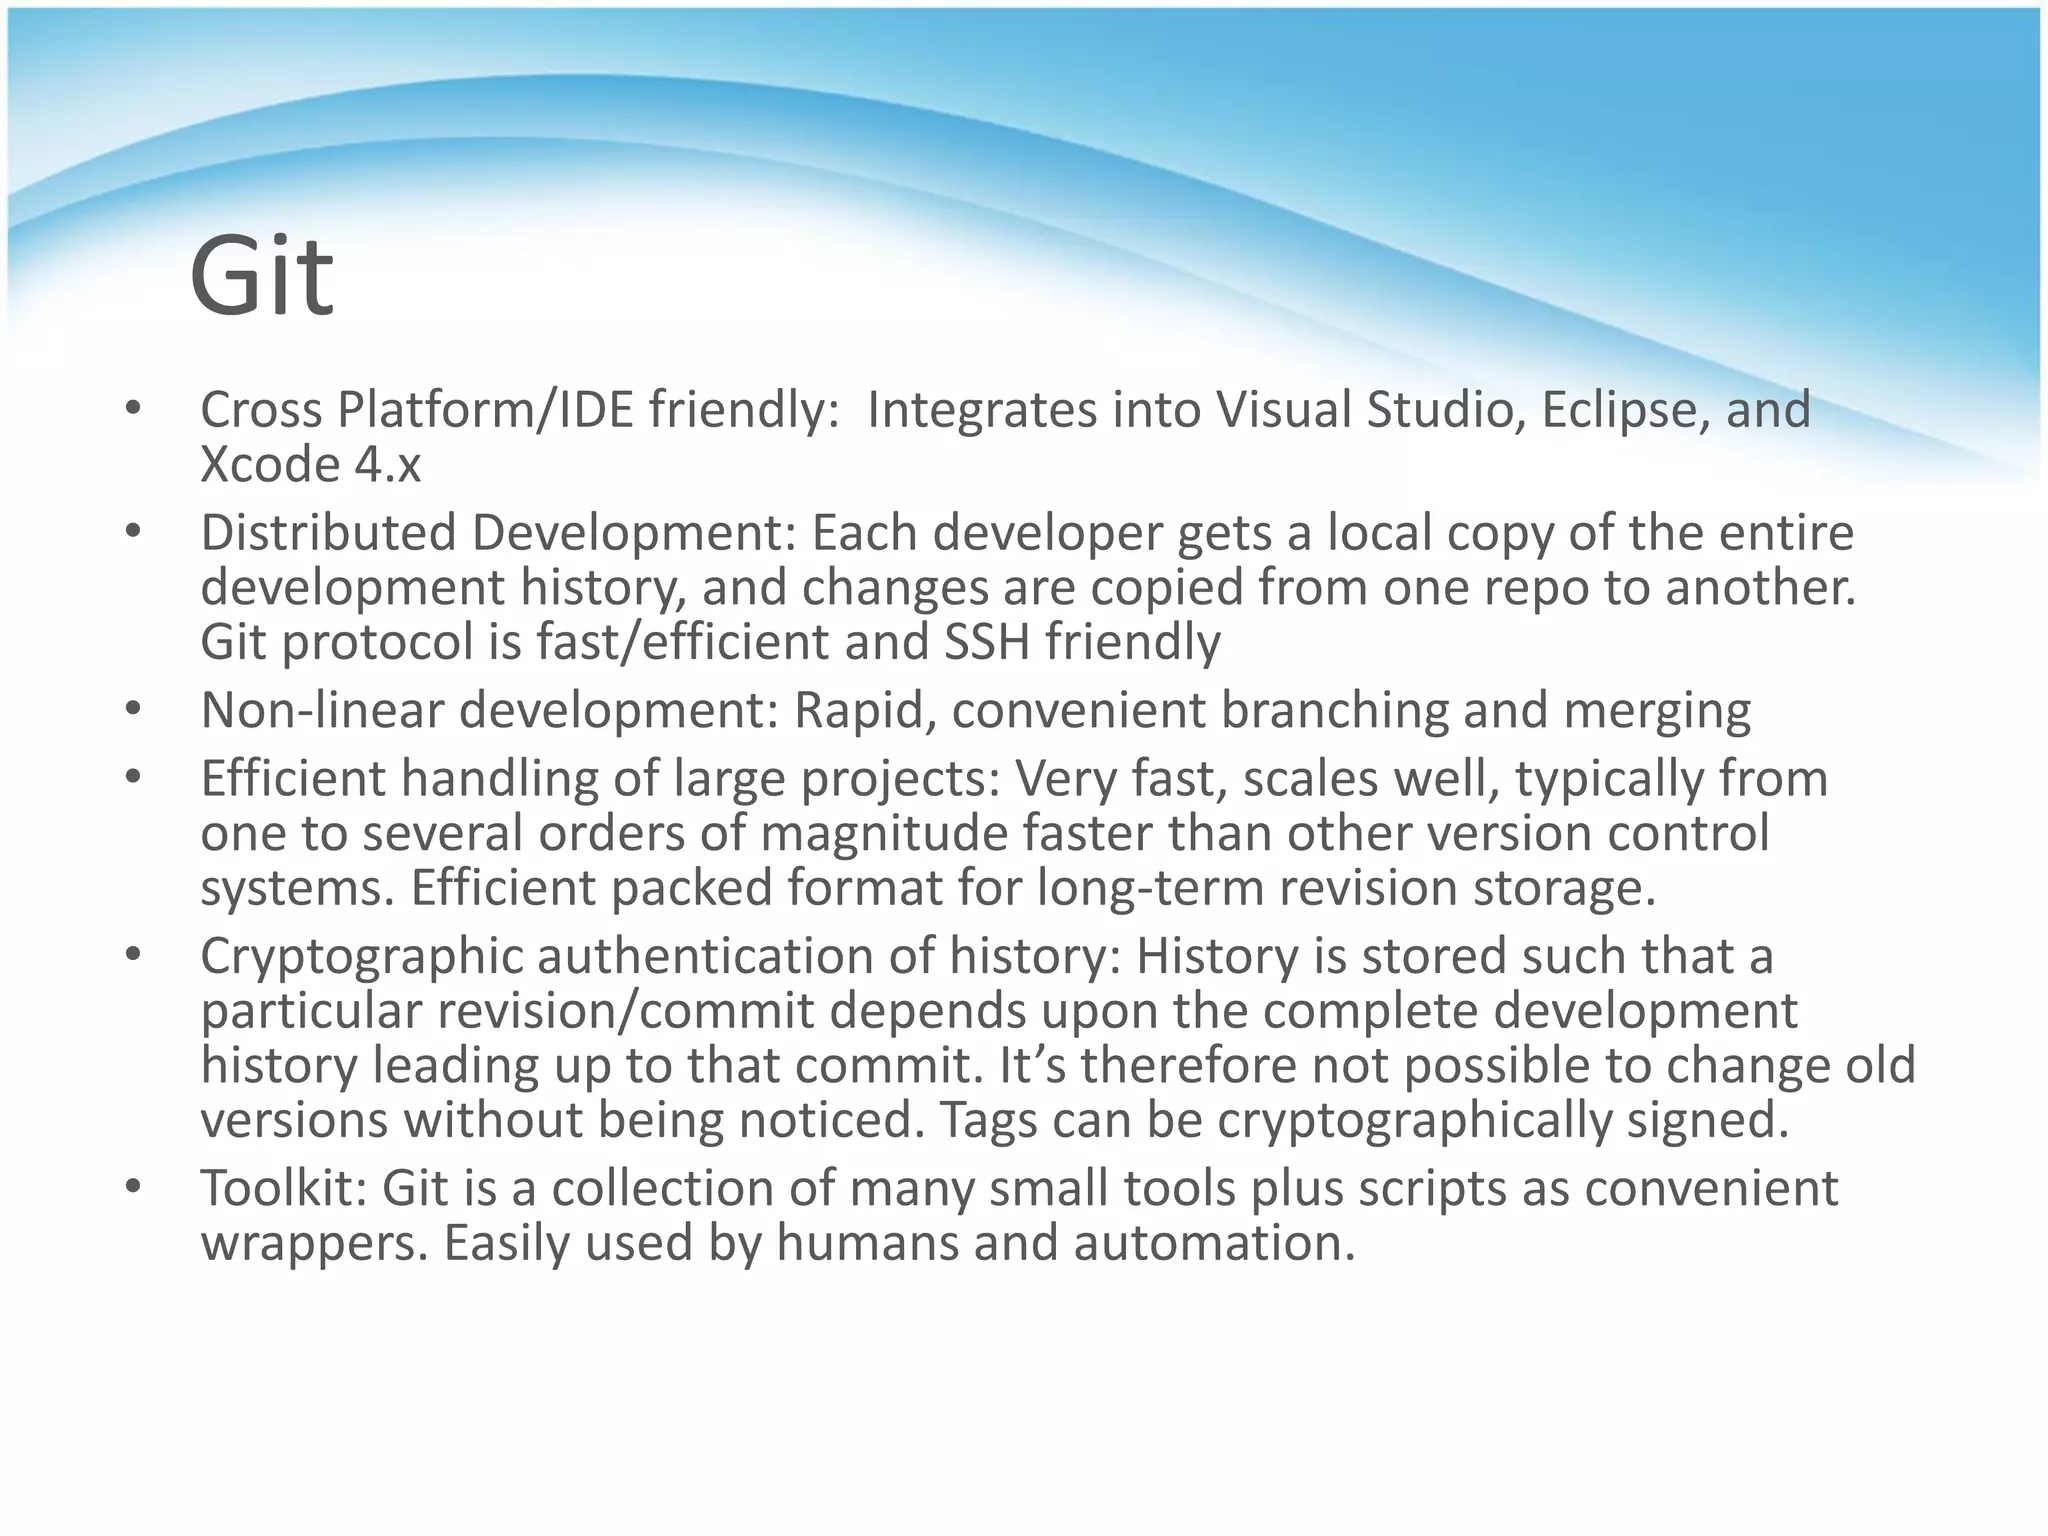This screenshot has height=1536, width=2048.
Task: Click the bullet marker beside 'Toolkit'
Action: coord(133,1187)
